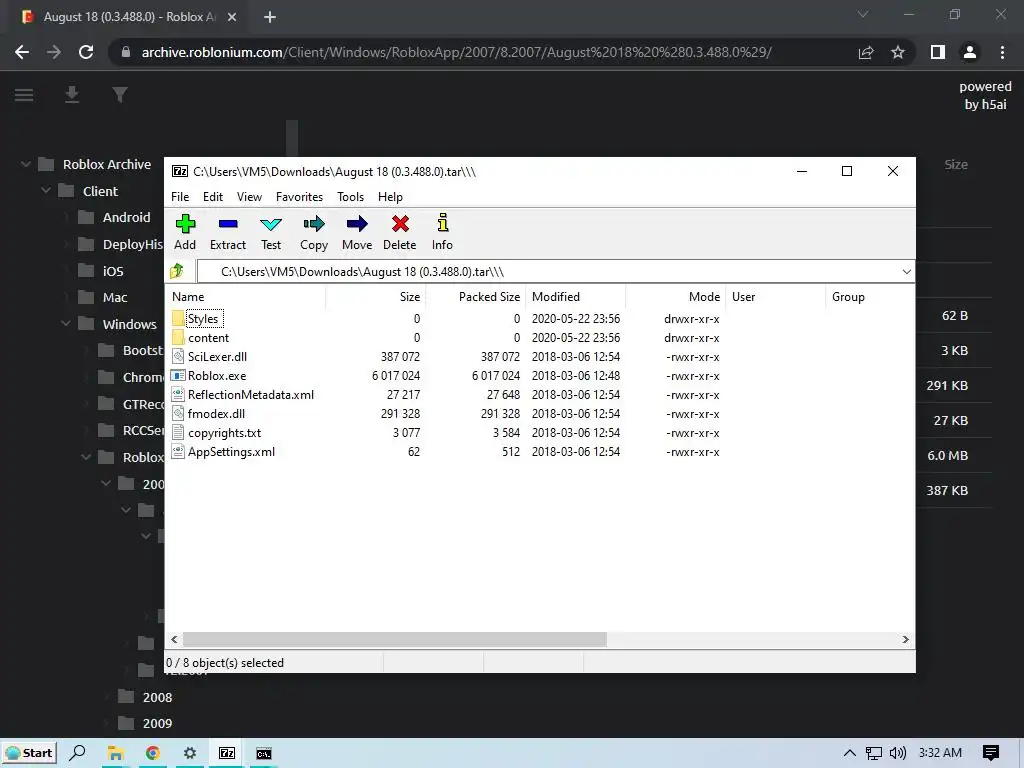Expand the 7-Zip address path dropdown
Screen dimensions: 1024x768
(906, 271)
